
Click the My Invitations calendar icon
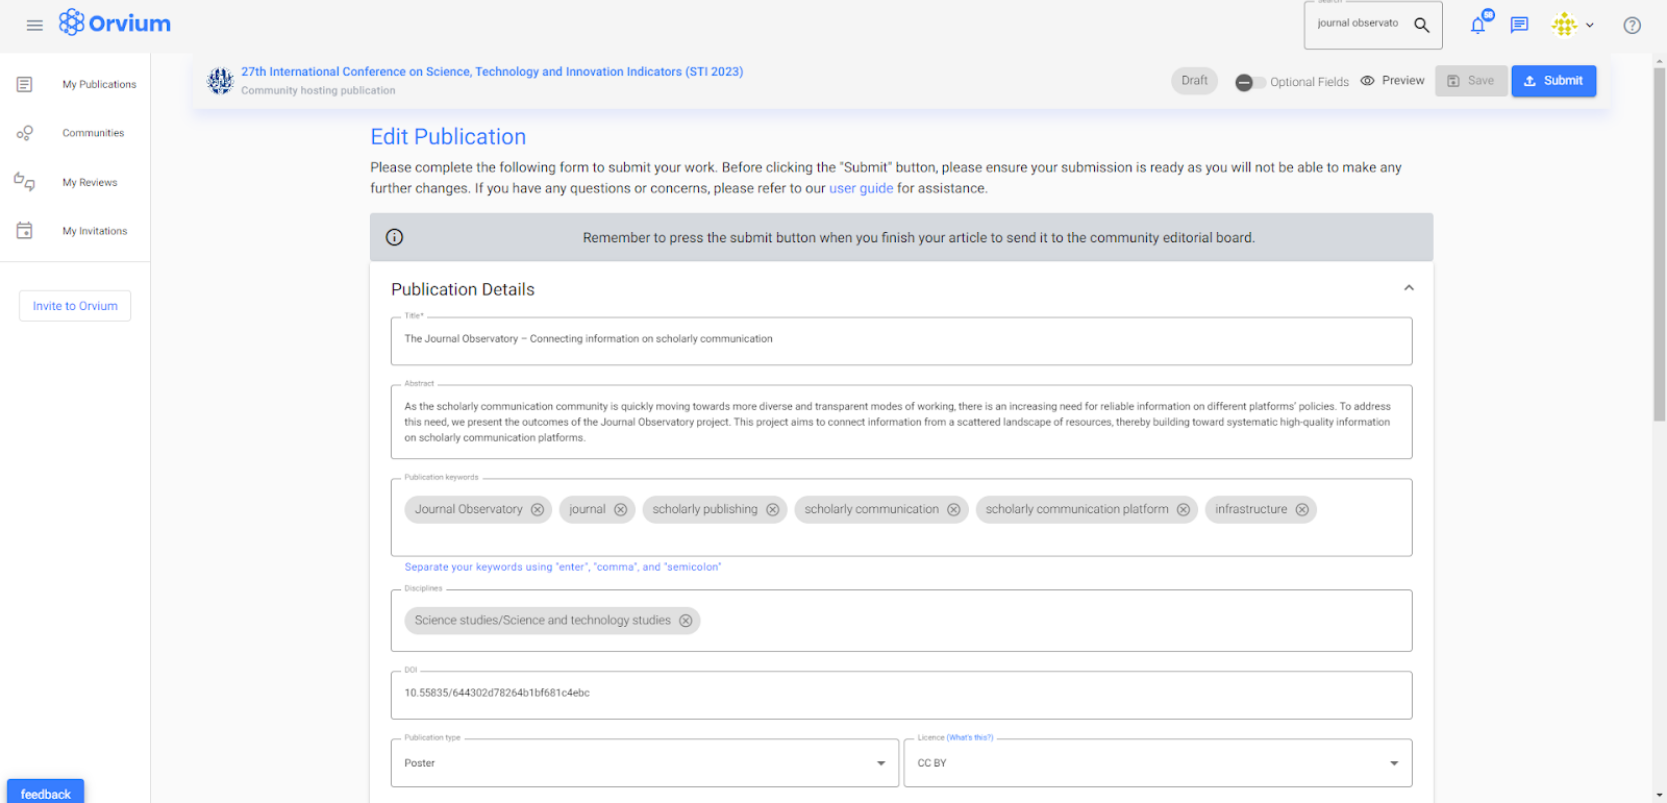pos(25,231)
